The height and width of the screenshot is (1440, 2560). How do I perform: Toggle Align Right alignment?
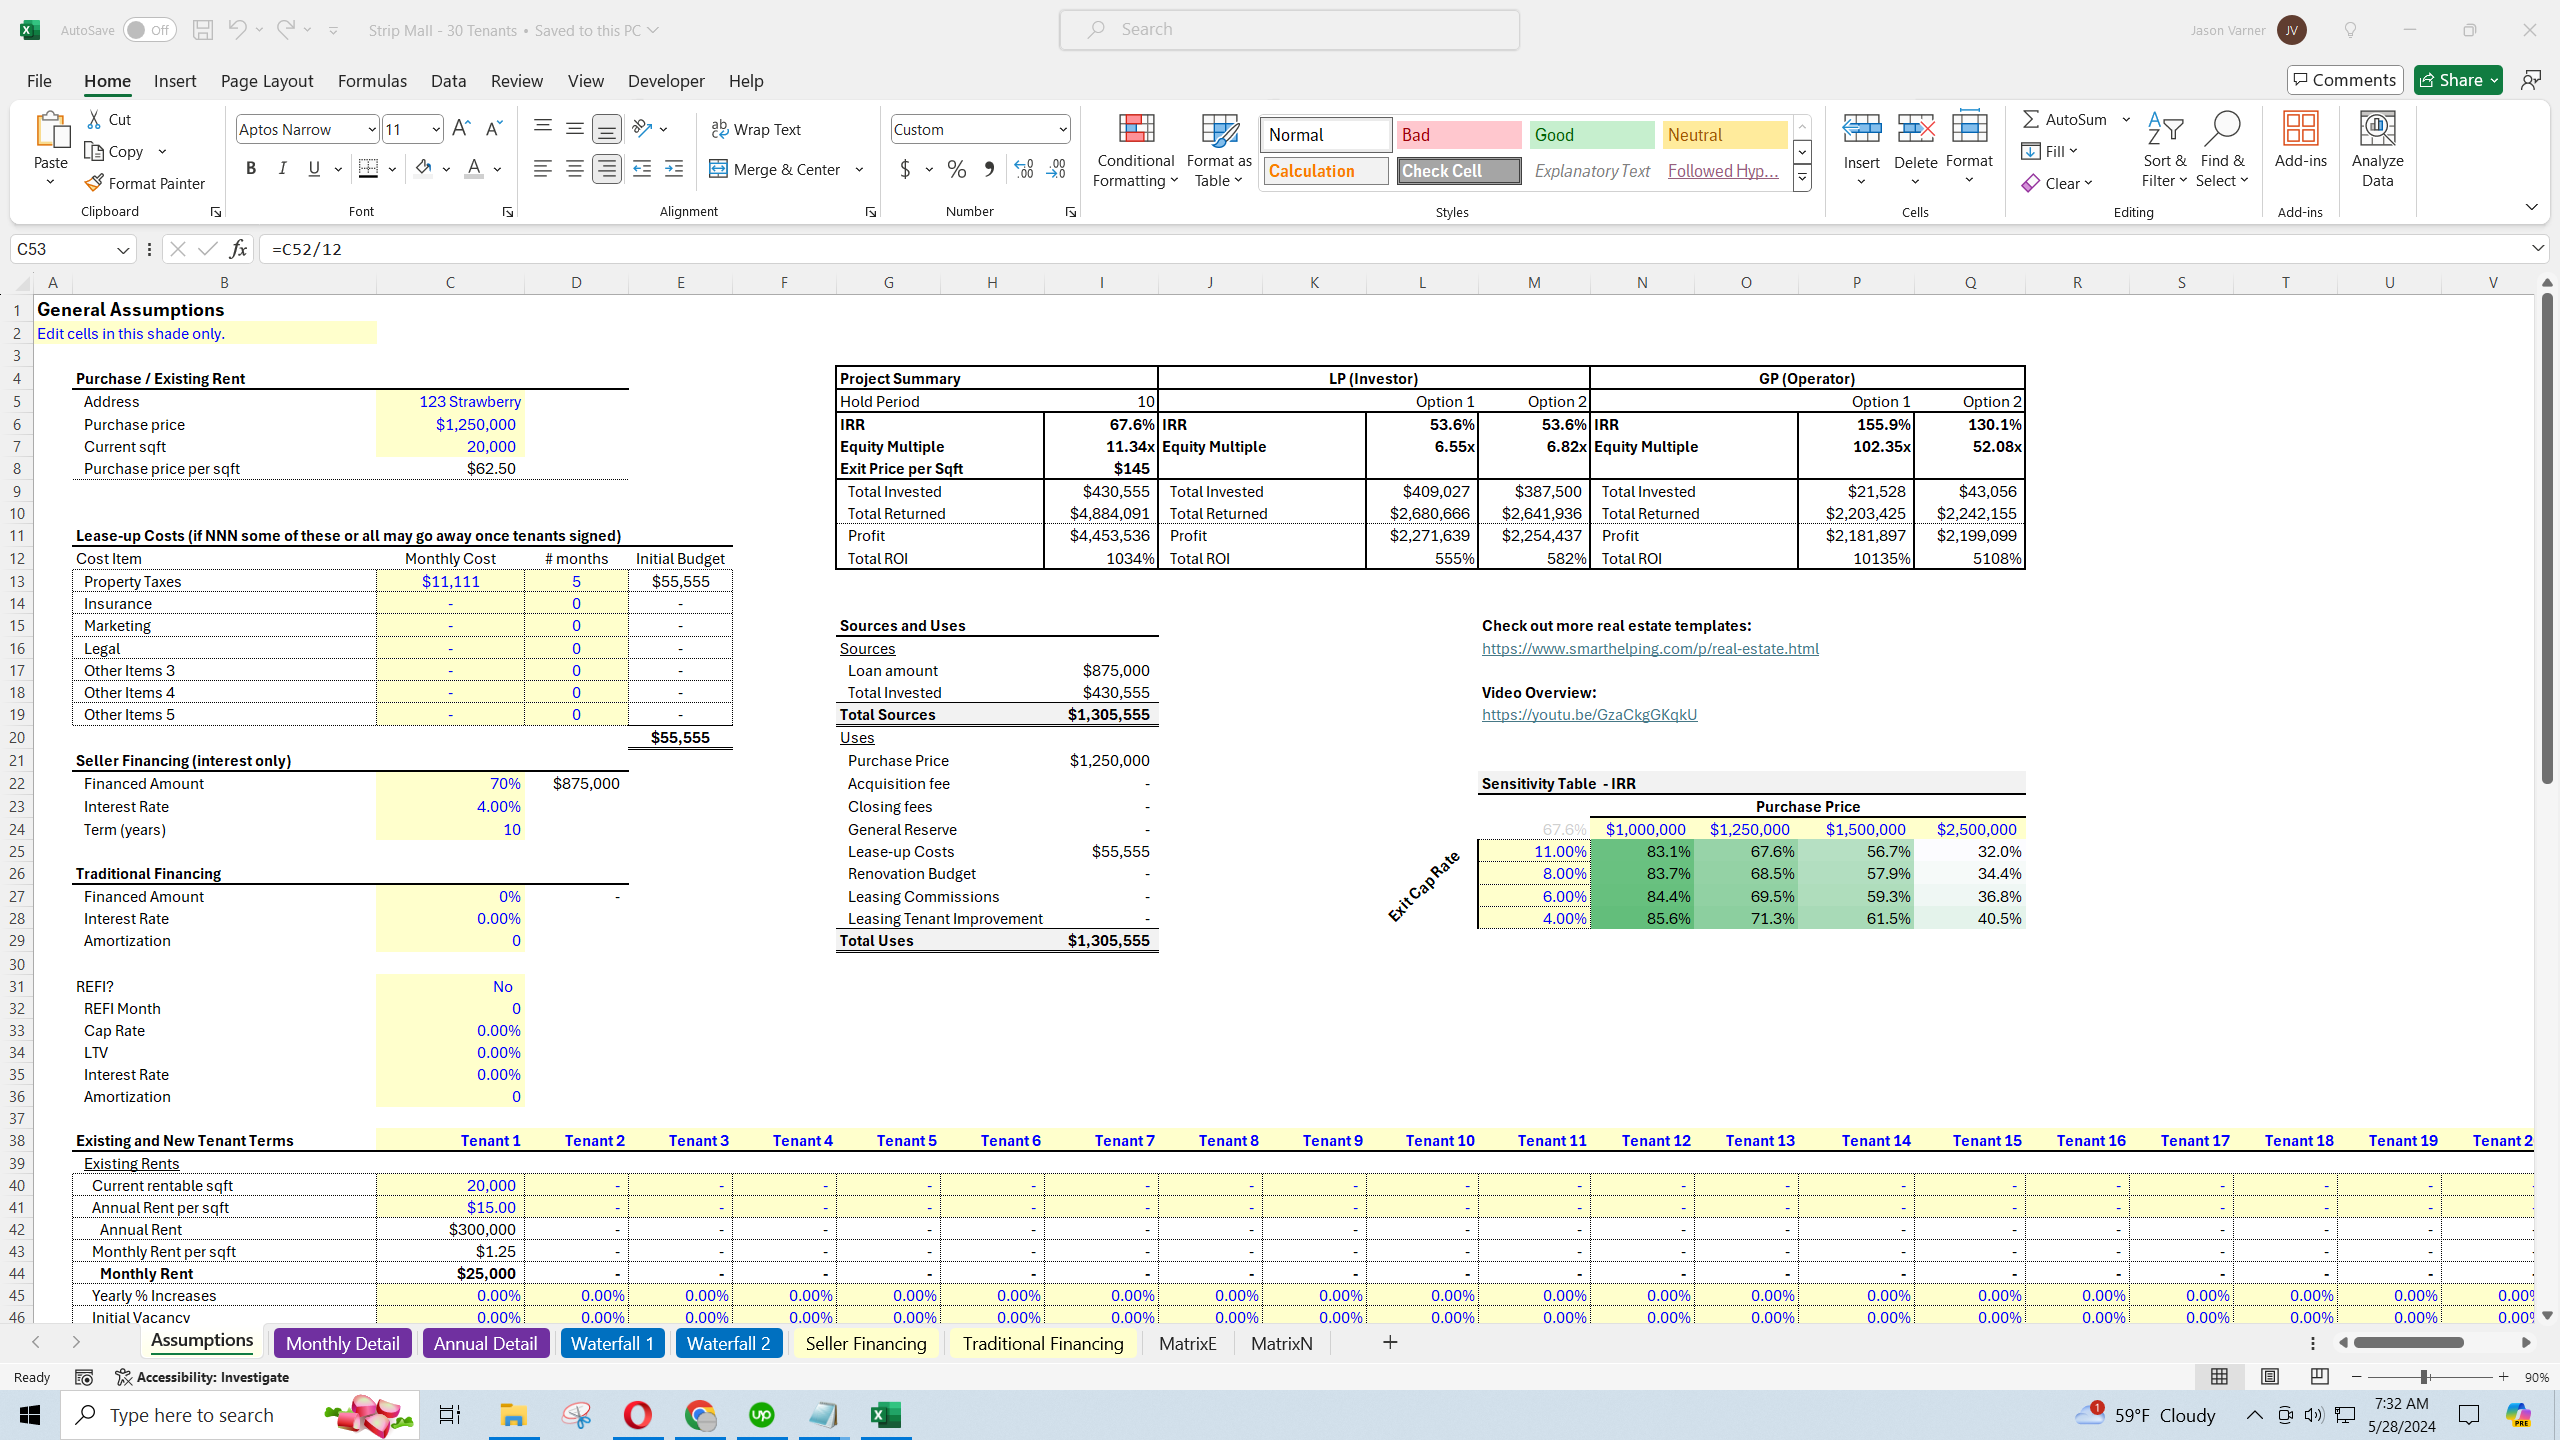pos(607,169)
